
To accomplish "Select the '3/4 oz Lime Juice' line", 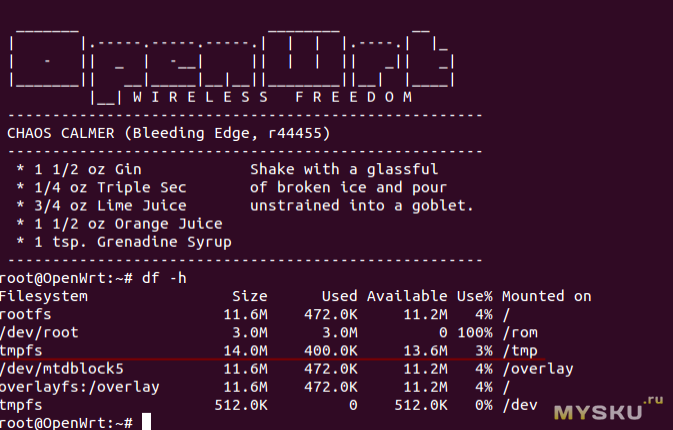I will (110, 206).
